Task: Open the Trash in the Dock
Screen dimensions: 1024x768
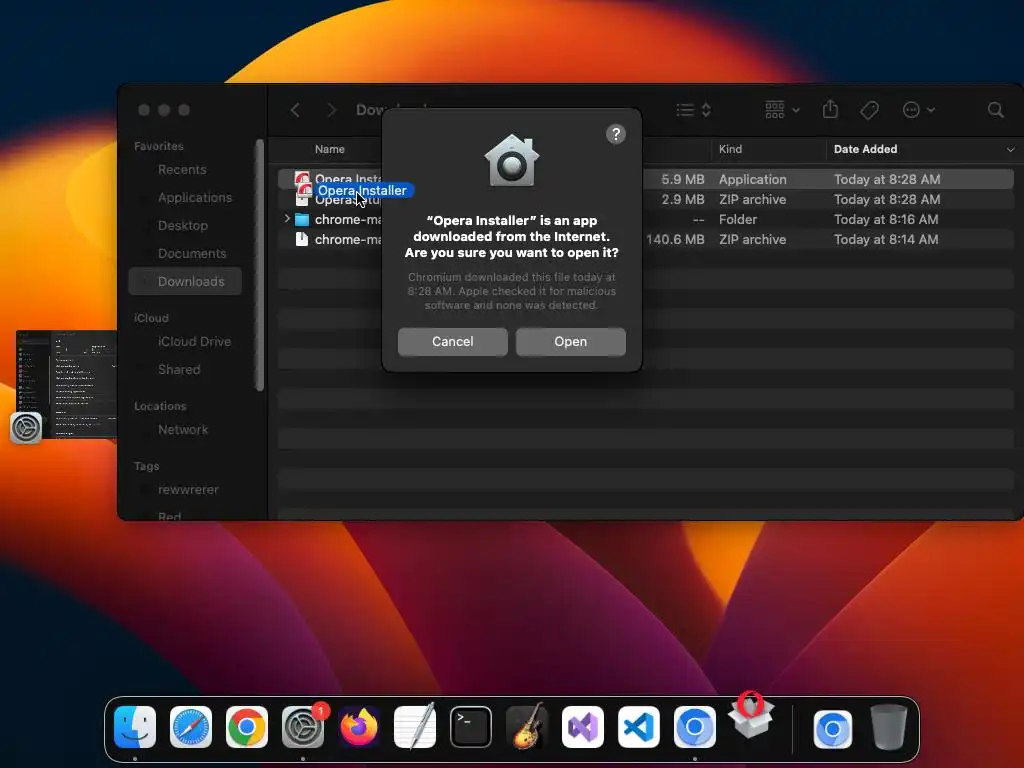Action: [x=889, y=726]
